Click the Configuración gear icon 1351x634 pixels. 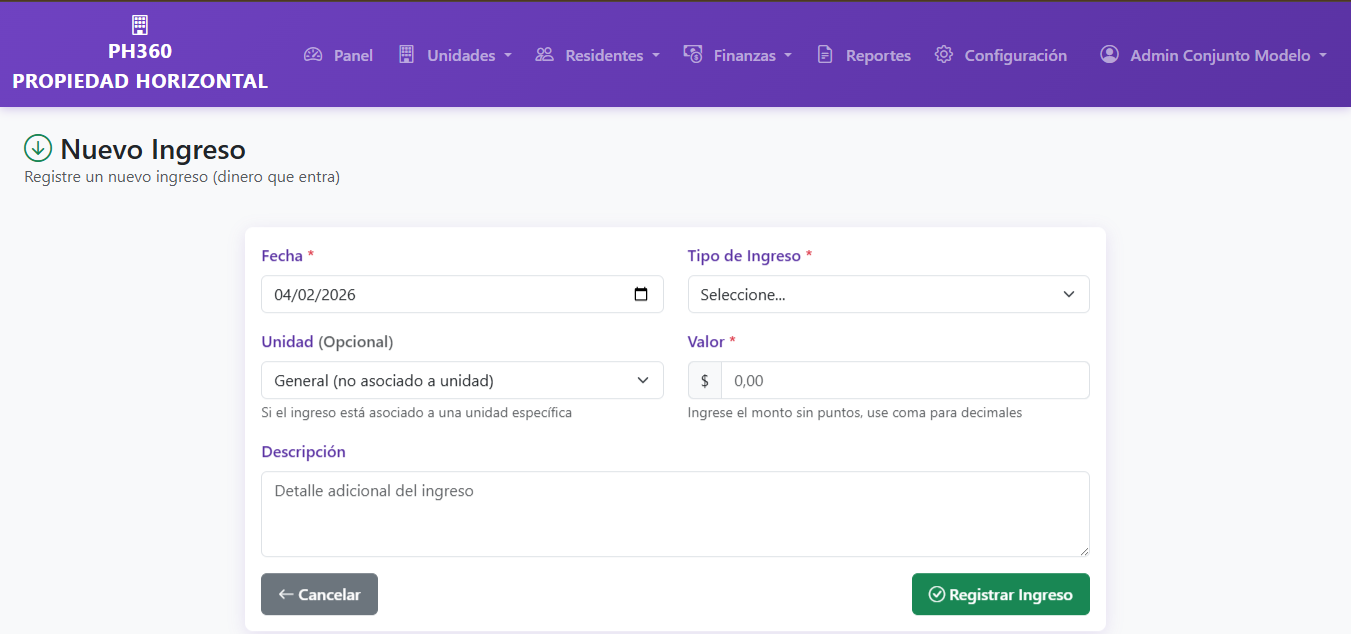coord(944,55)
